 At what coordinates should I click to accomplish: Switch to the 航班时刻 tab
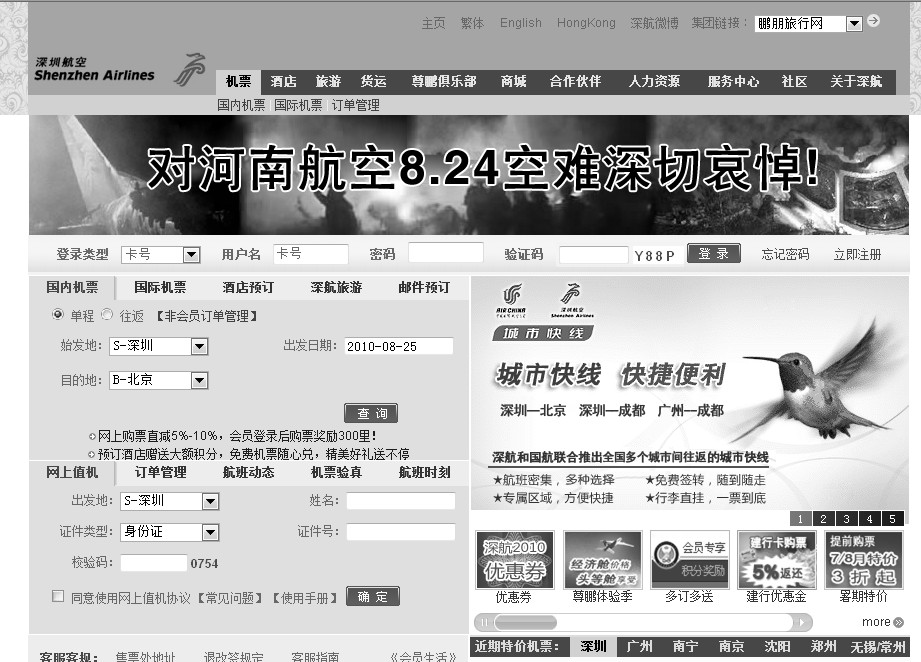[x=425, y=472]
